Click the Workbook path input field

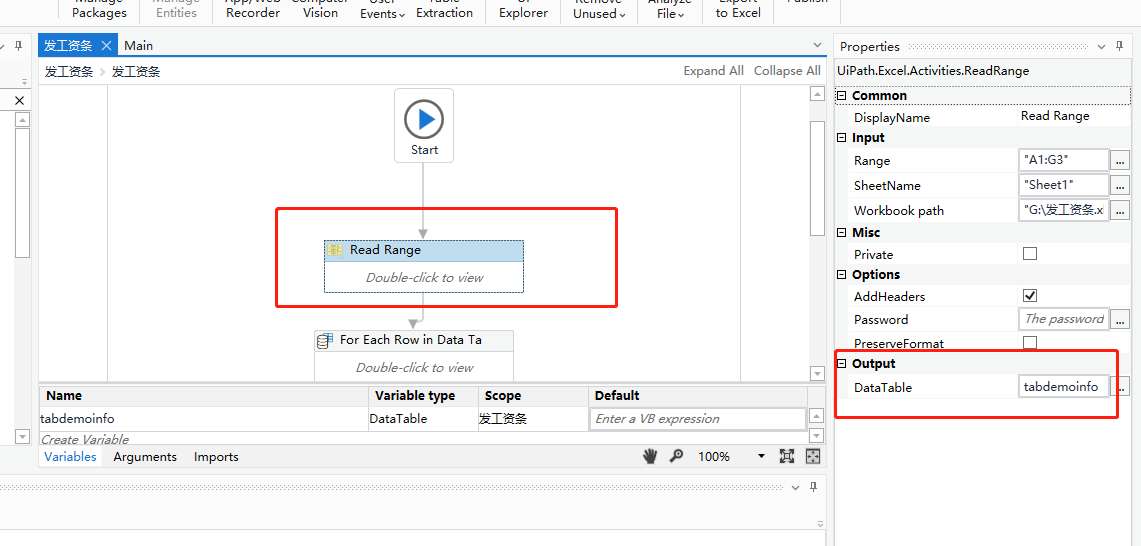coord(1064,210)
